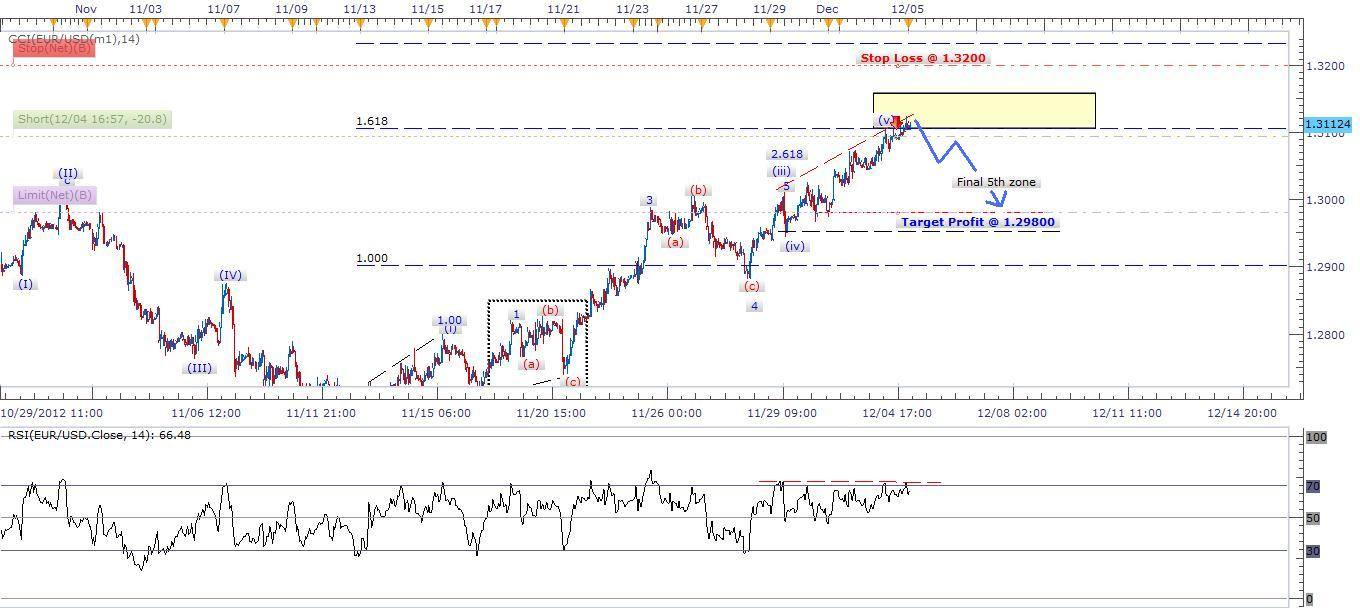1360x608 pixels.
Task: Open the dotted consolidation box detail view
Action: (537, 342)
